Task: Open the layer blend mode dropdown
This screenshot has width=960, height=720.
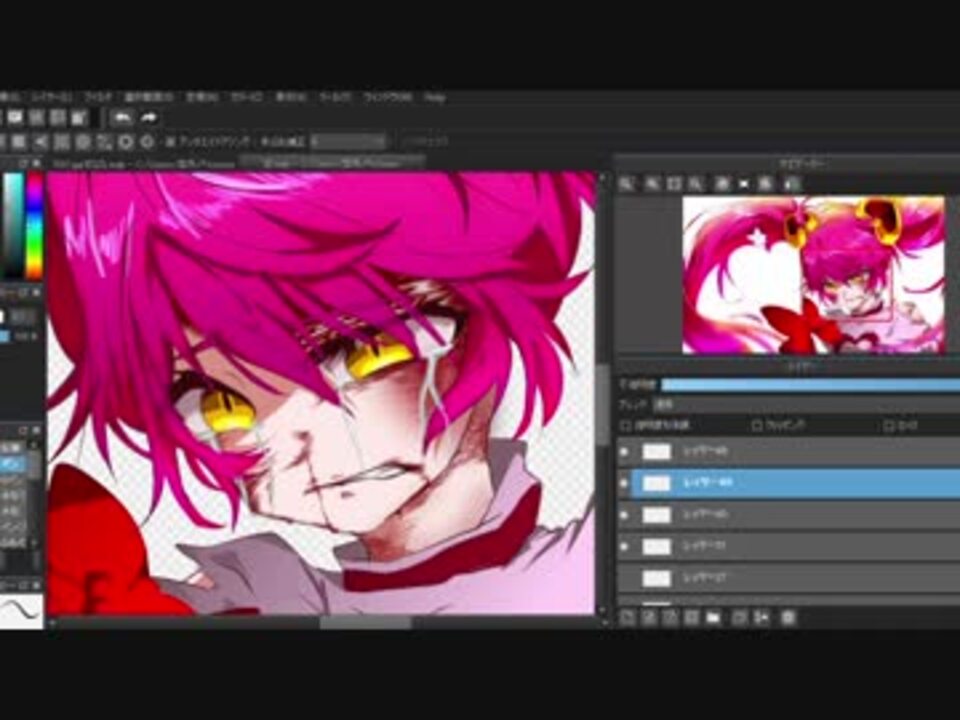Action: pyautogui.click(x=807, y=405)
